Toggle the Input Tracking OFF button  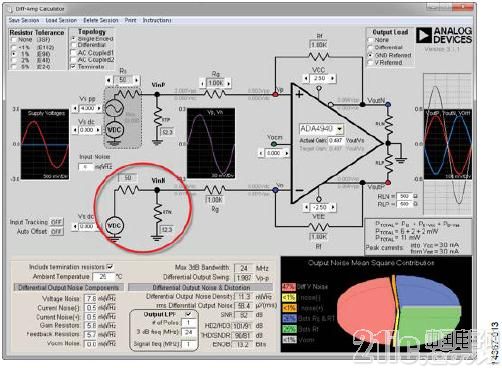[x=57, y=222]
